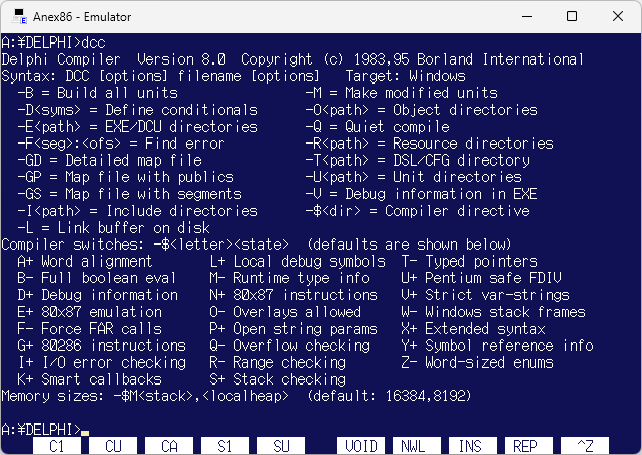Click '-T<path> = DSL/CFG directory' text

pos(418,160)
